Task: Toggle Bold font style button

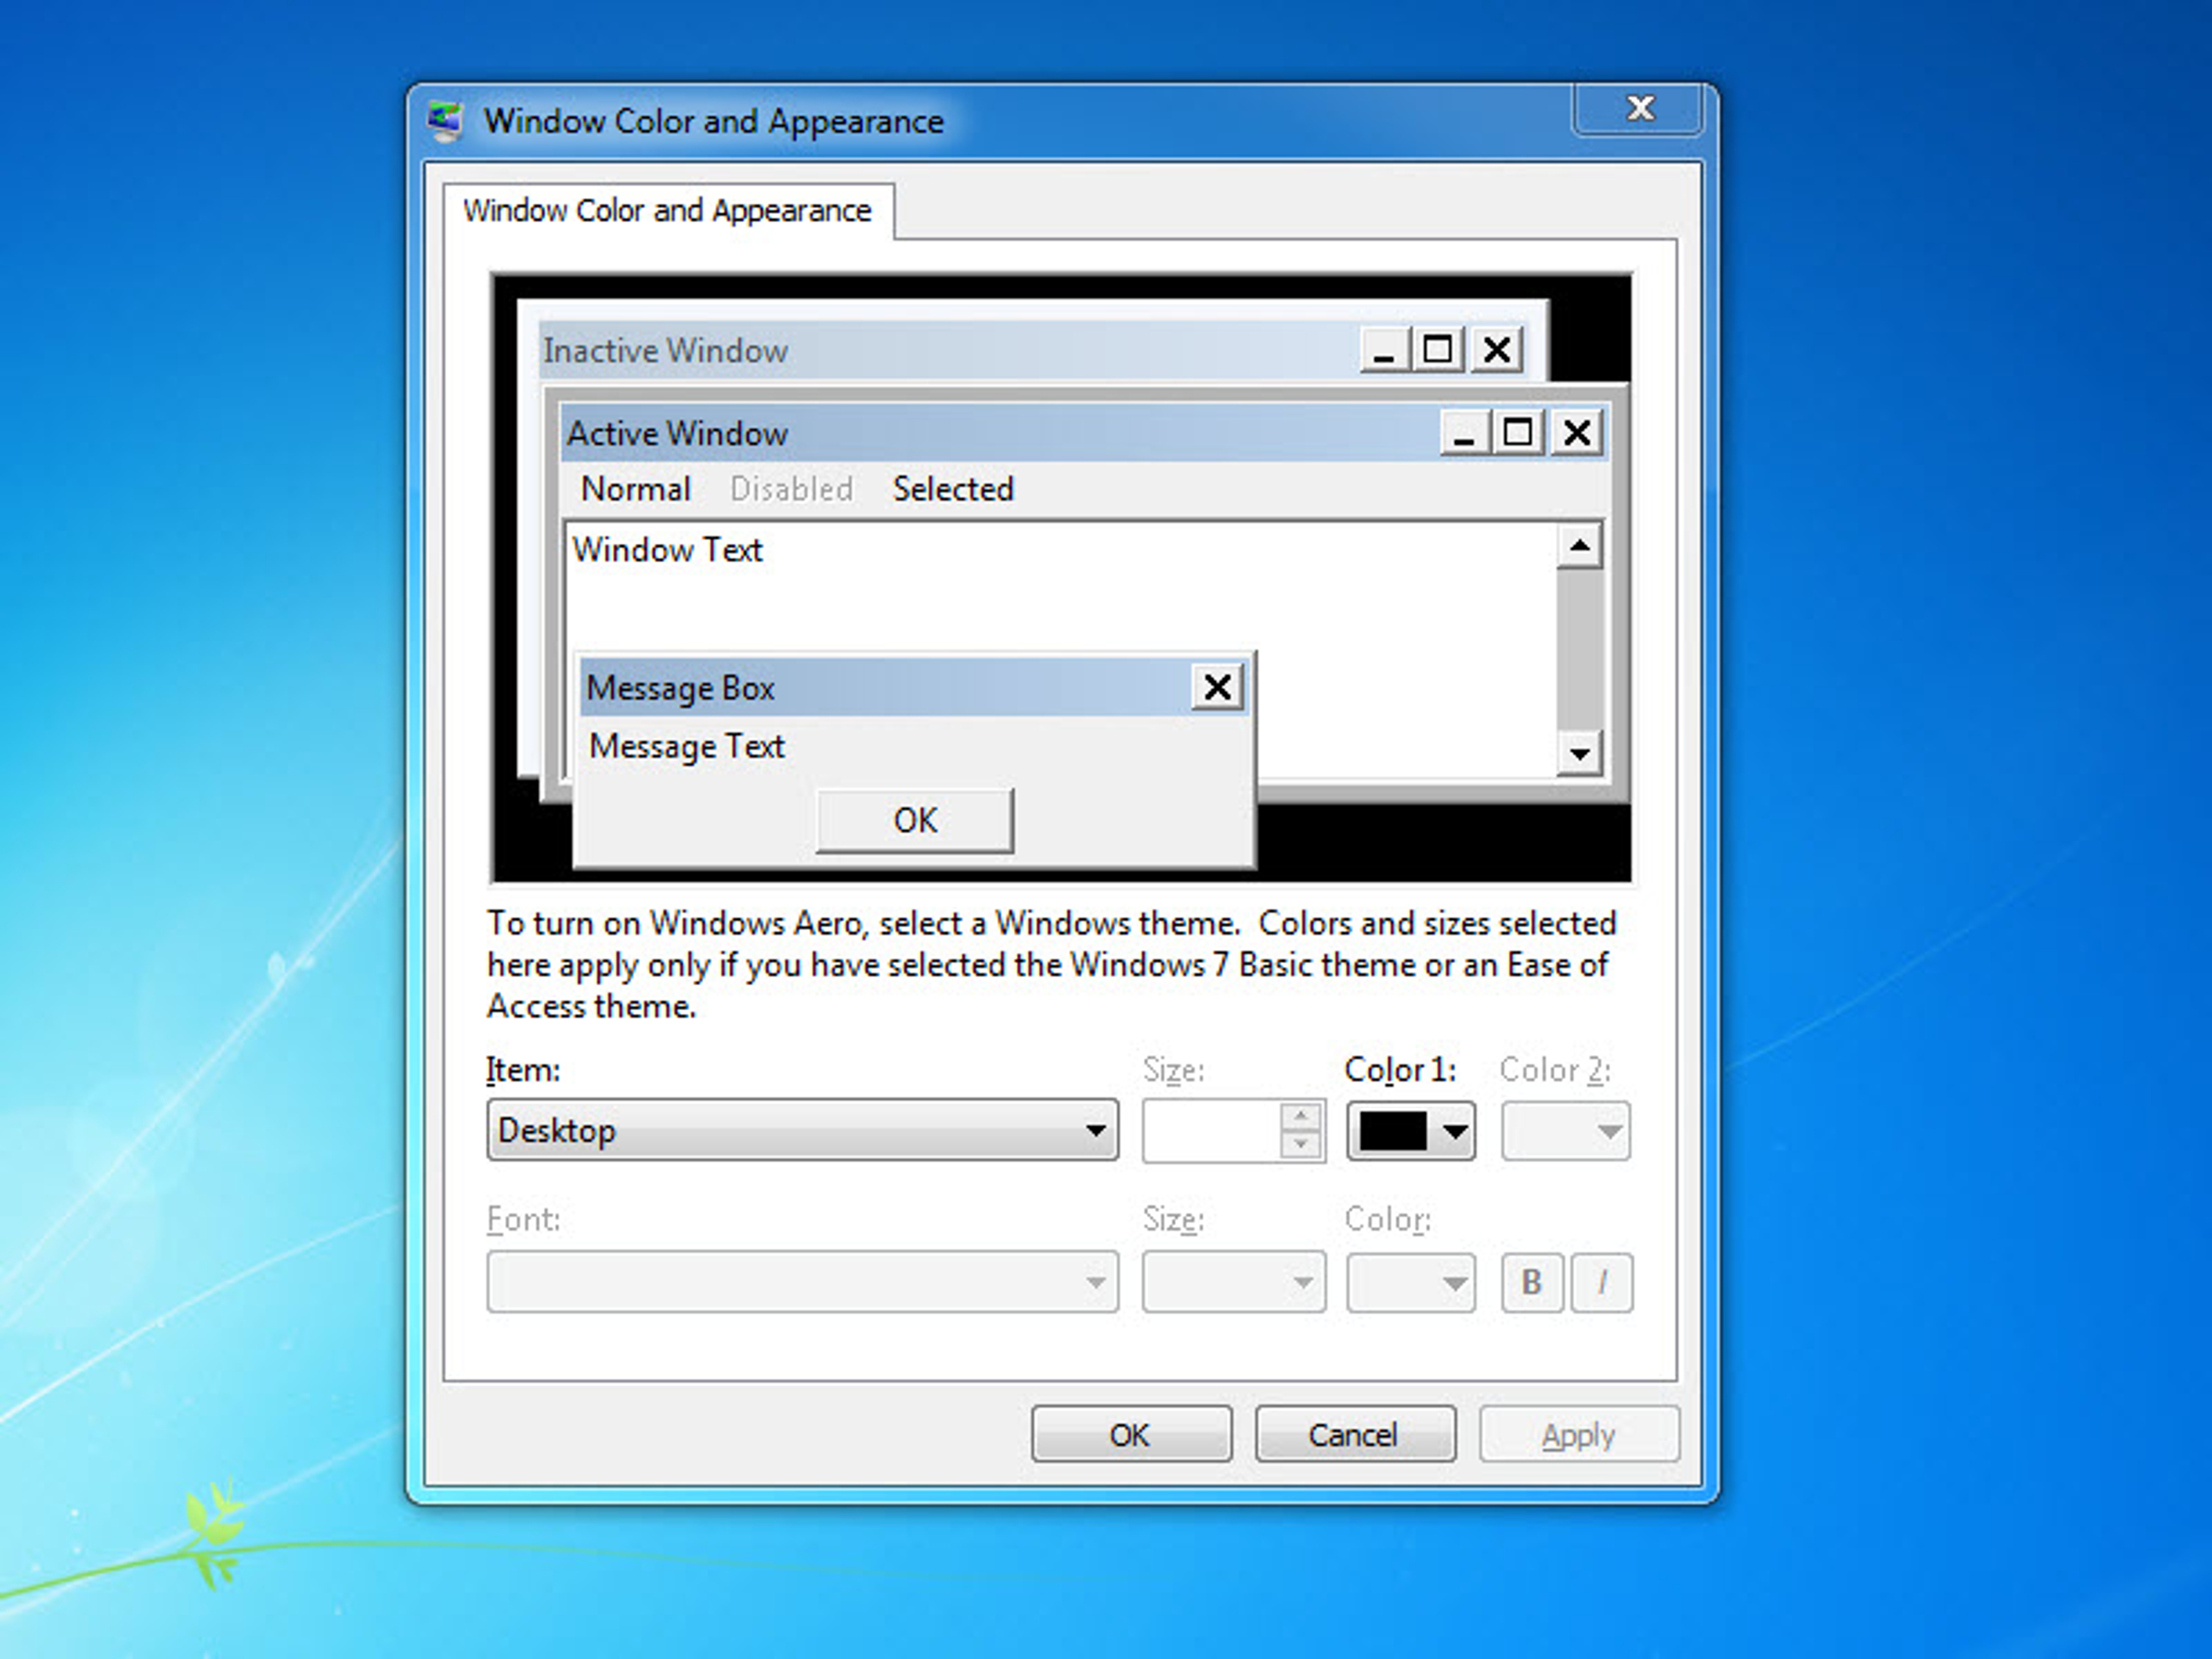Action: click(x=1532, y=1282)
